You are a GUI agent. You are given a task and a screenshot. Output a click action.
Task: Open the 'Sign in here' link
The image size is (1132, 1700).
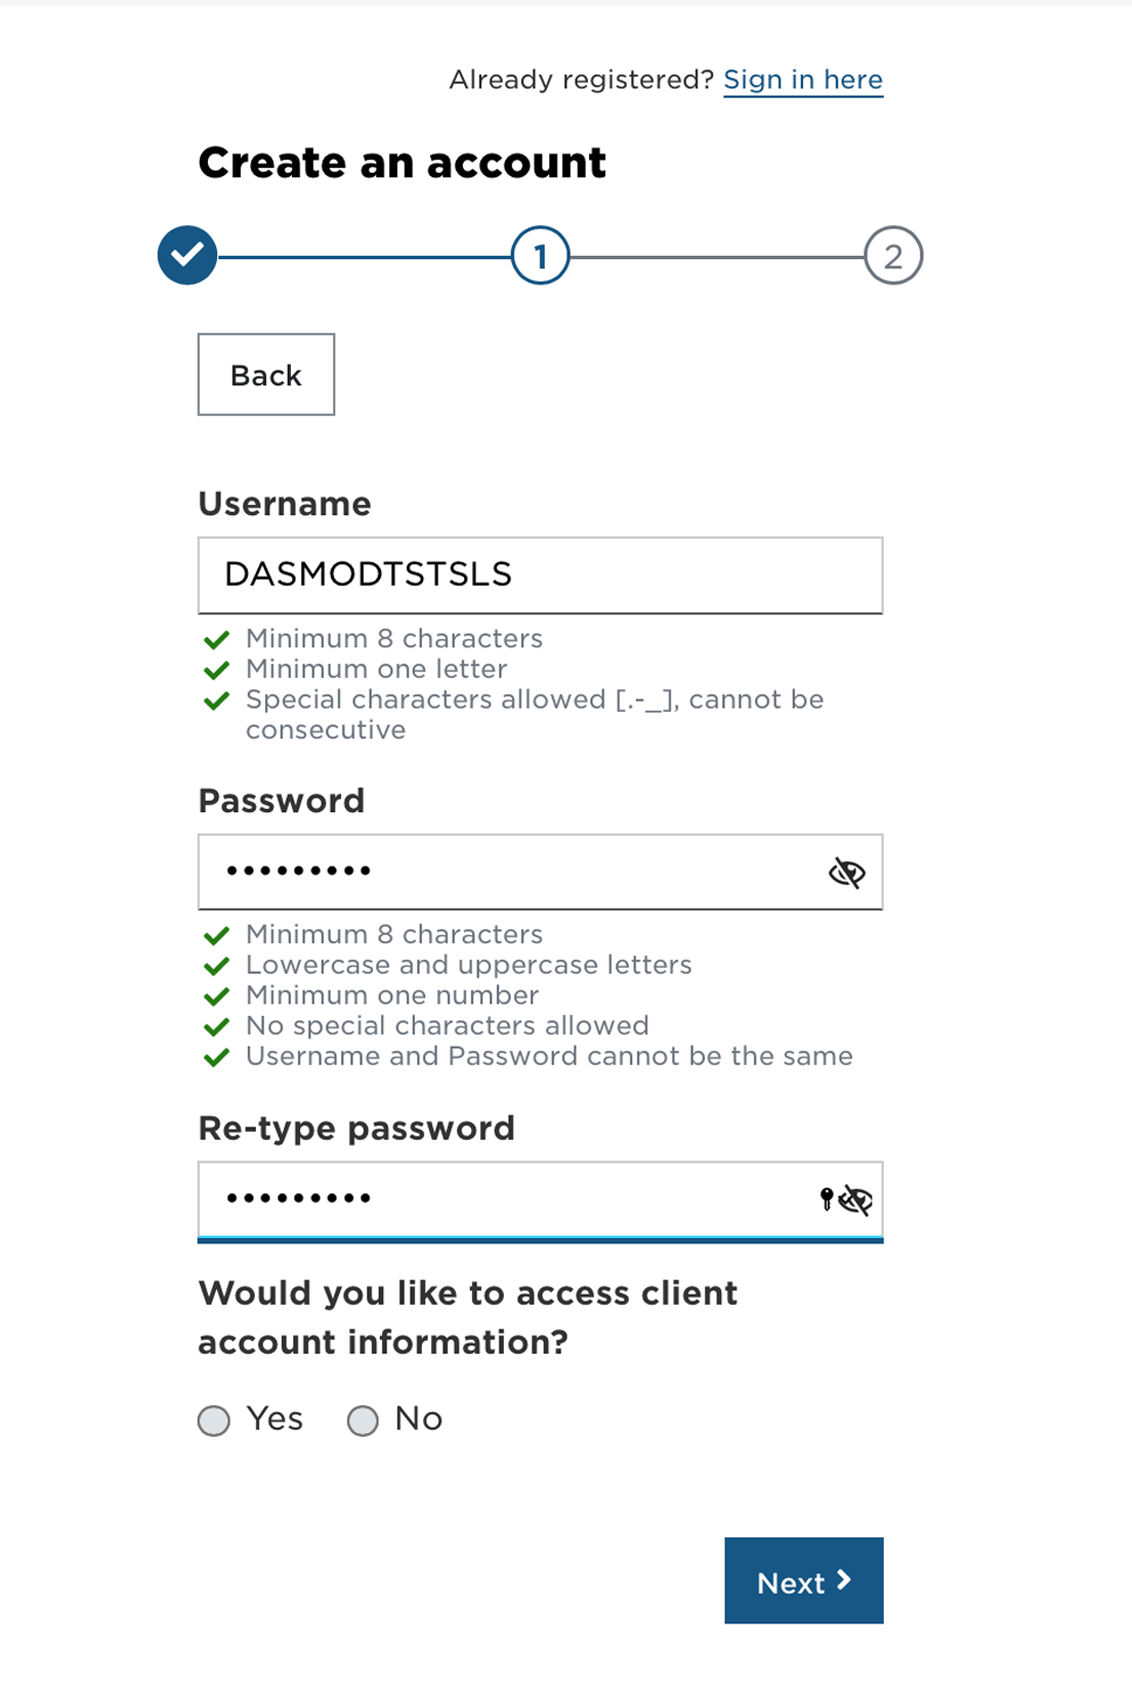click(803, 79)
